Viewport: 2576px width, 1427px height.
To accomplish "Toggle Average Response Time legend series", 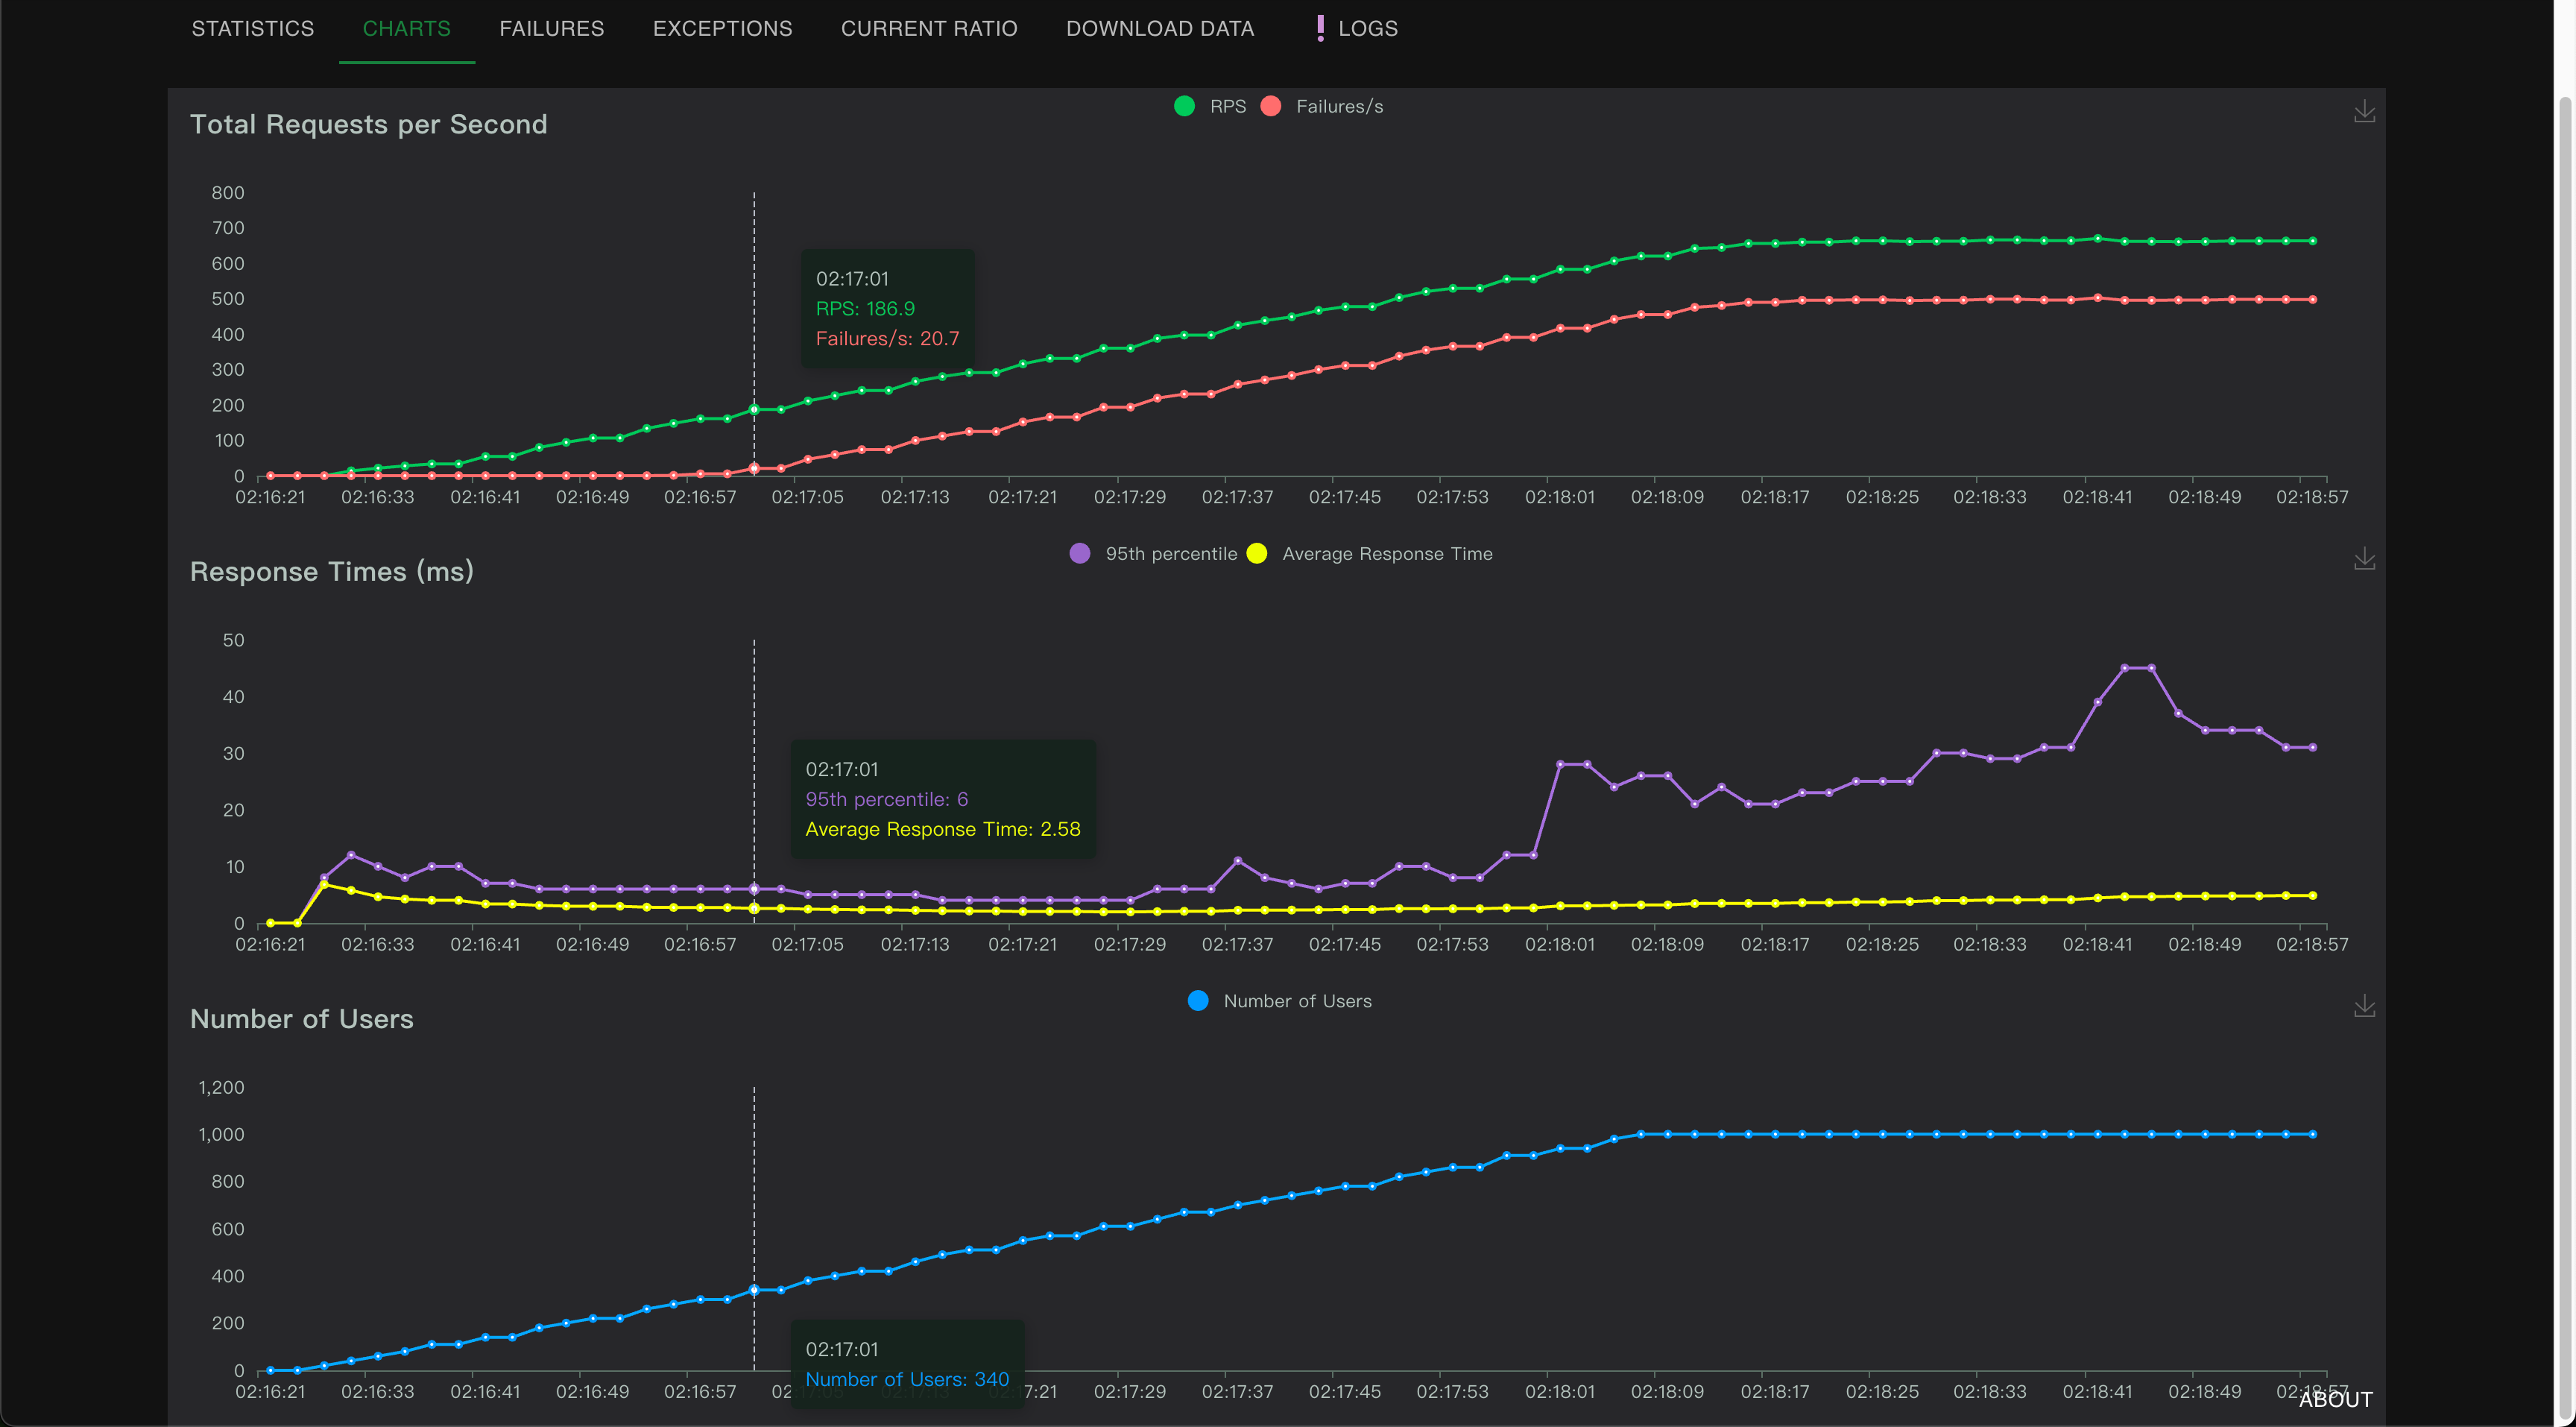I will [1369, 554].
